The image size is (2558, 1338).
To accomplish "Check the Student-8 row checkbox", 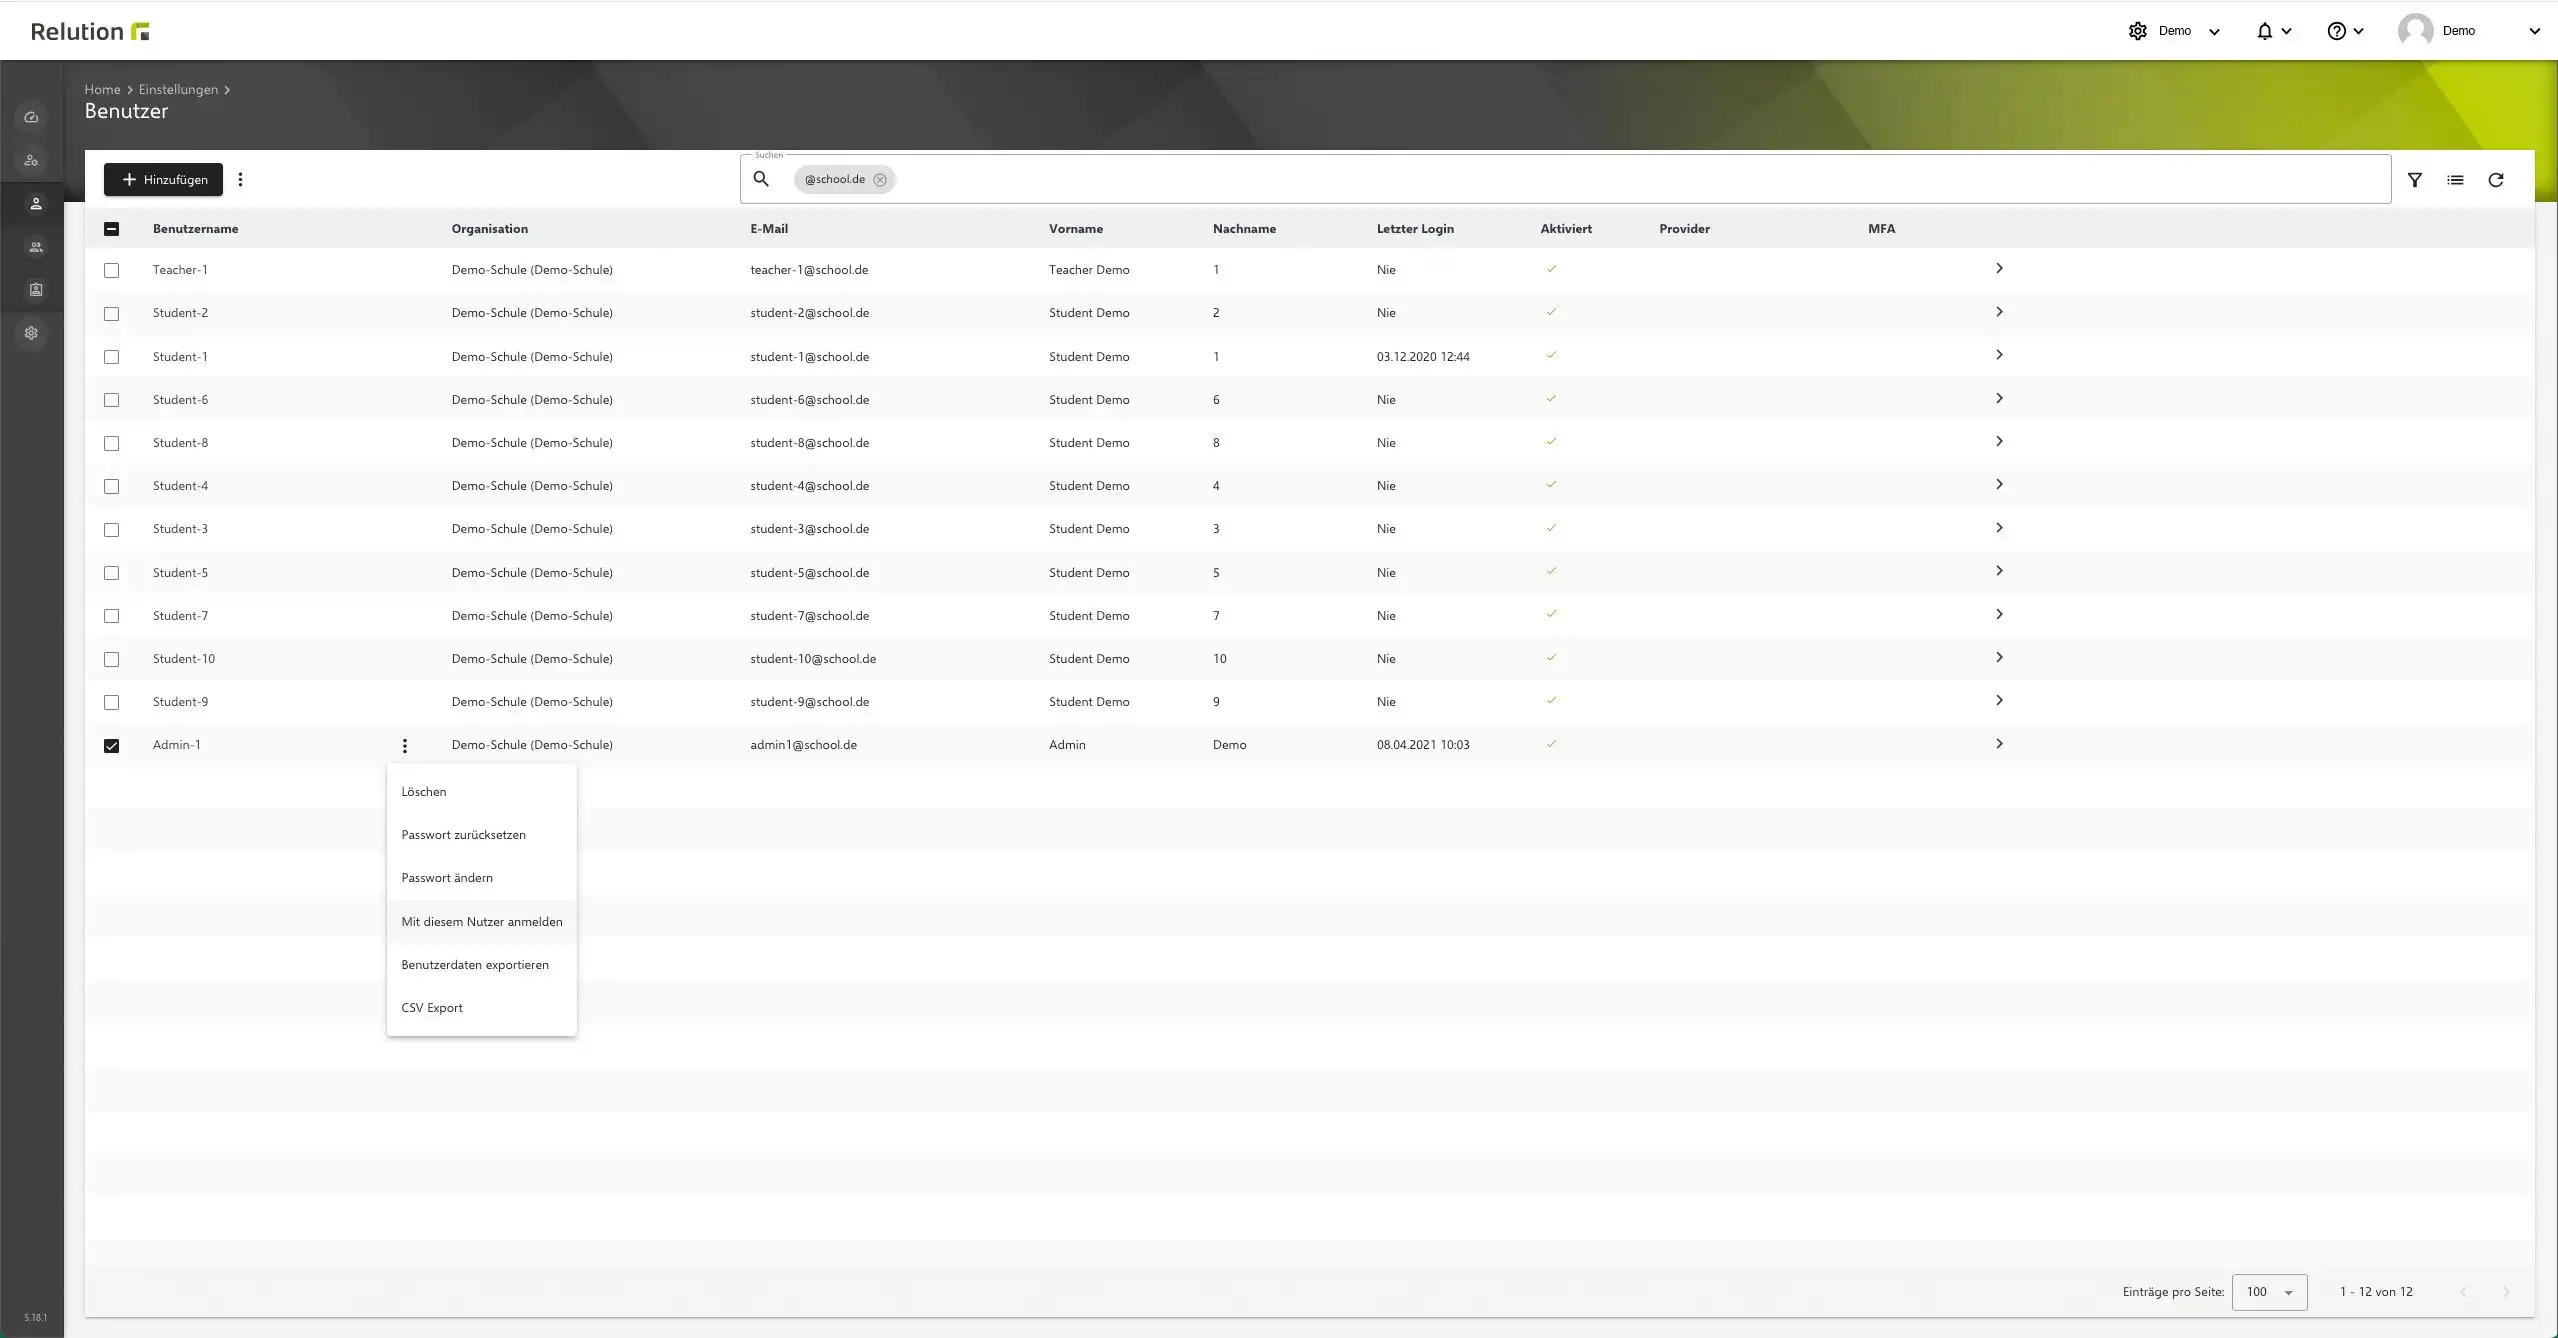I will point(111,443).
